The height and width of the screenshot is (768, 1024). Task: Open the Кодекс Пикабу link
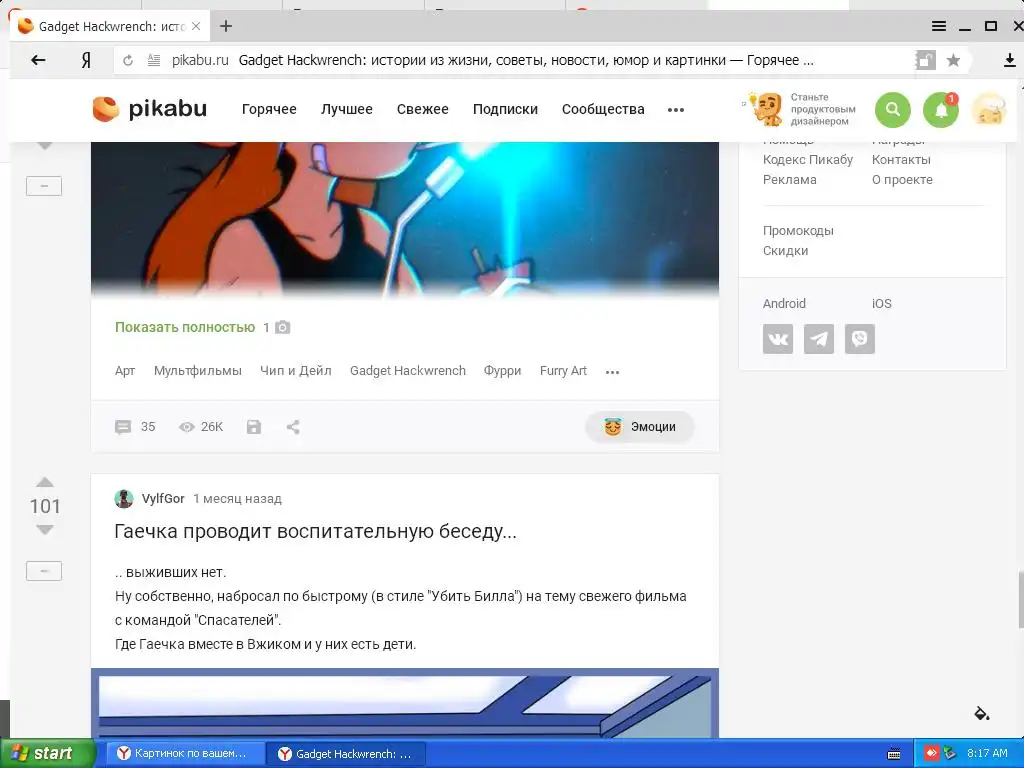click(x=808, y=159)
